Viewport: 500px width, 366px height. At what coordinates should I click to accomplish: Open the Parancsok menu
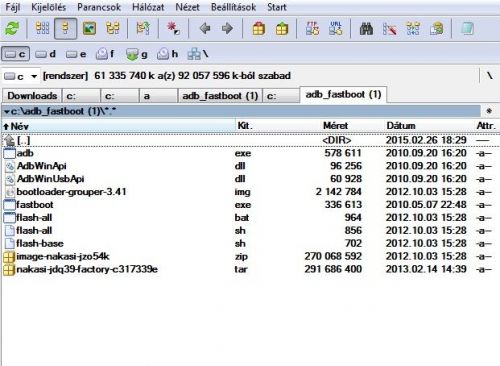(x=99, y=7)
